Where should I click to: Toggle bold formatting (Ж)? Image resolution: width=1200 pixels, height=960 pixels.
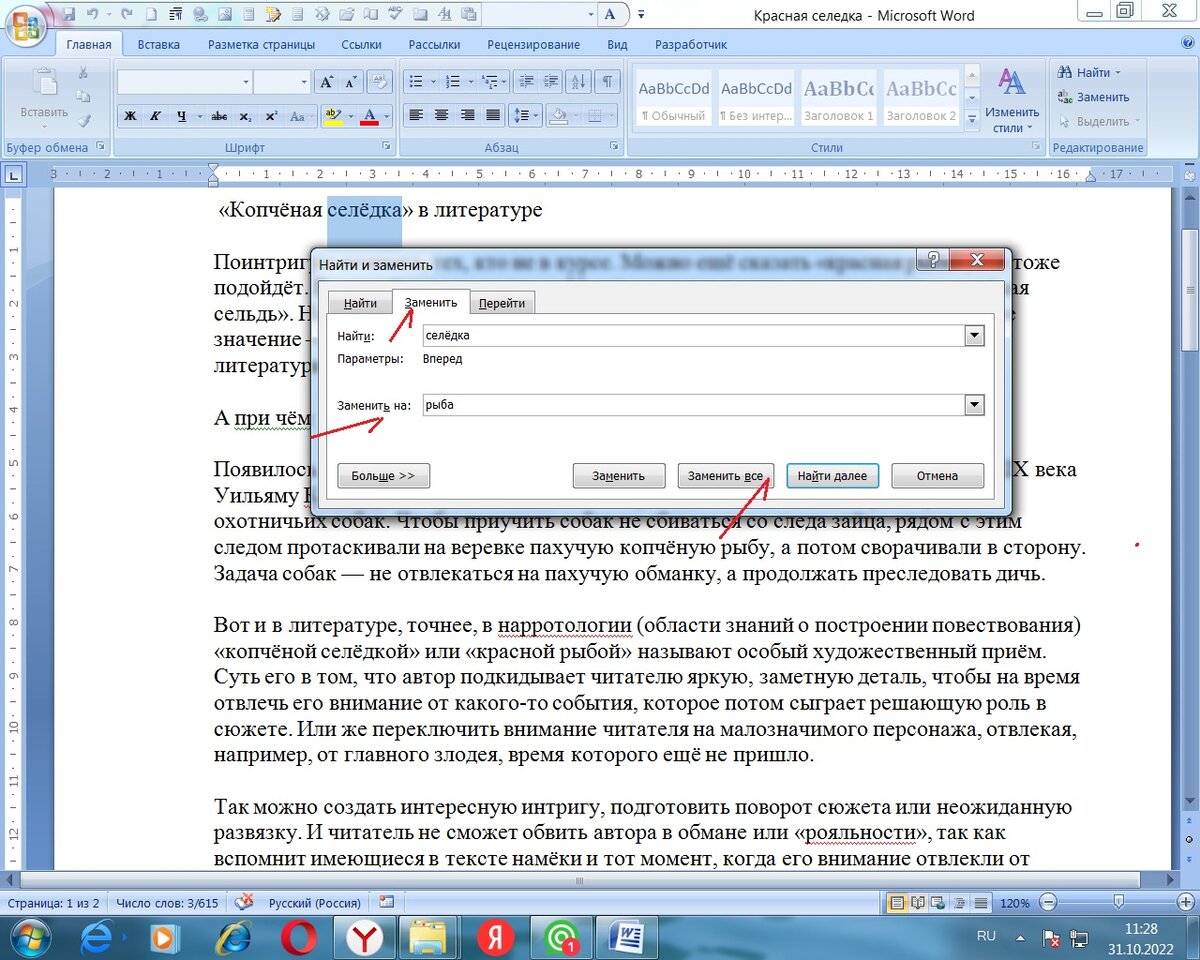pyautogui.click(x=130, y=116)
